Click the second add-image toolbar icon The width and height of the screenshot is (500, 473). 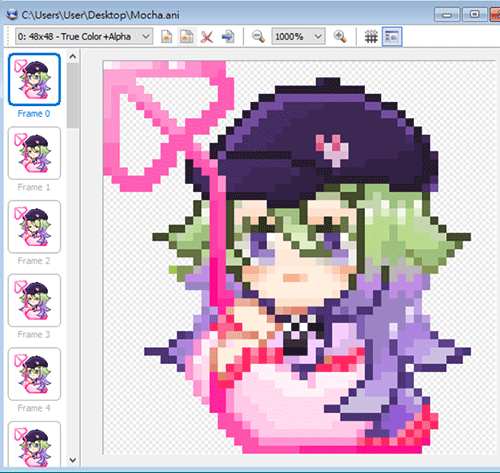[x=186, y=37]
